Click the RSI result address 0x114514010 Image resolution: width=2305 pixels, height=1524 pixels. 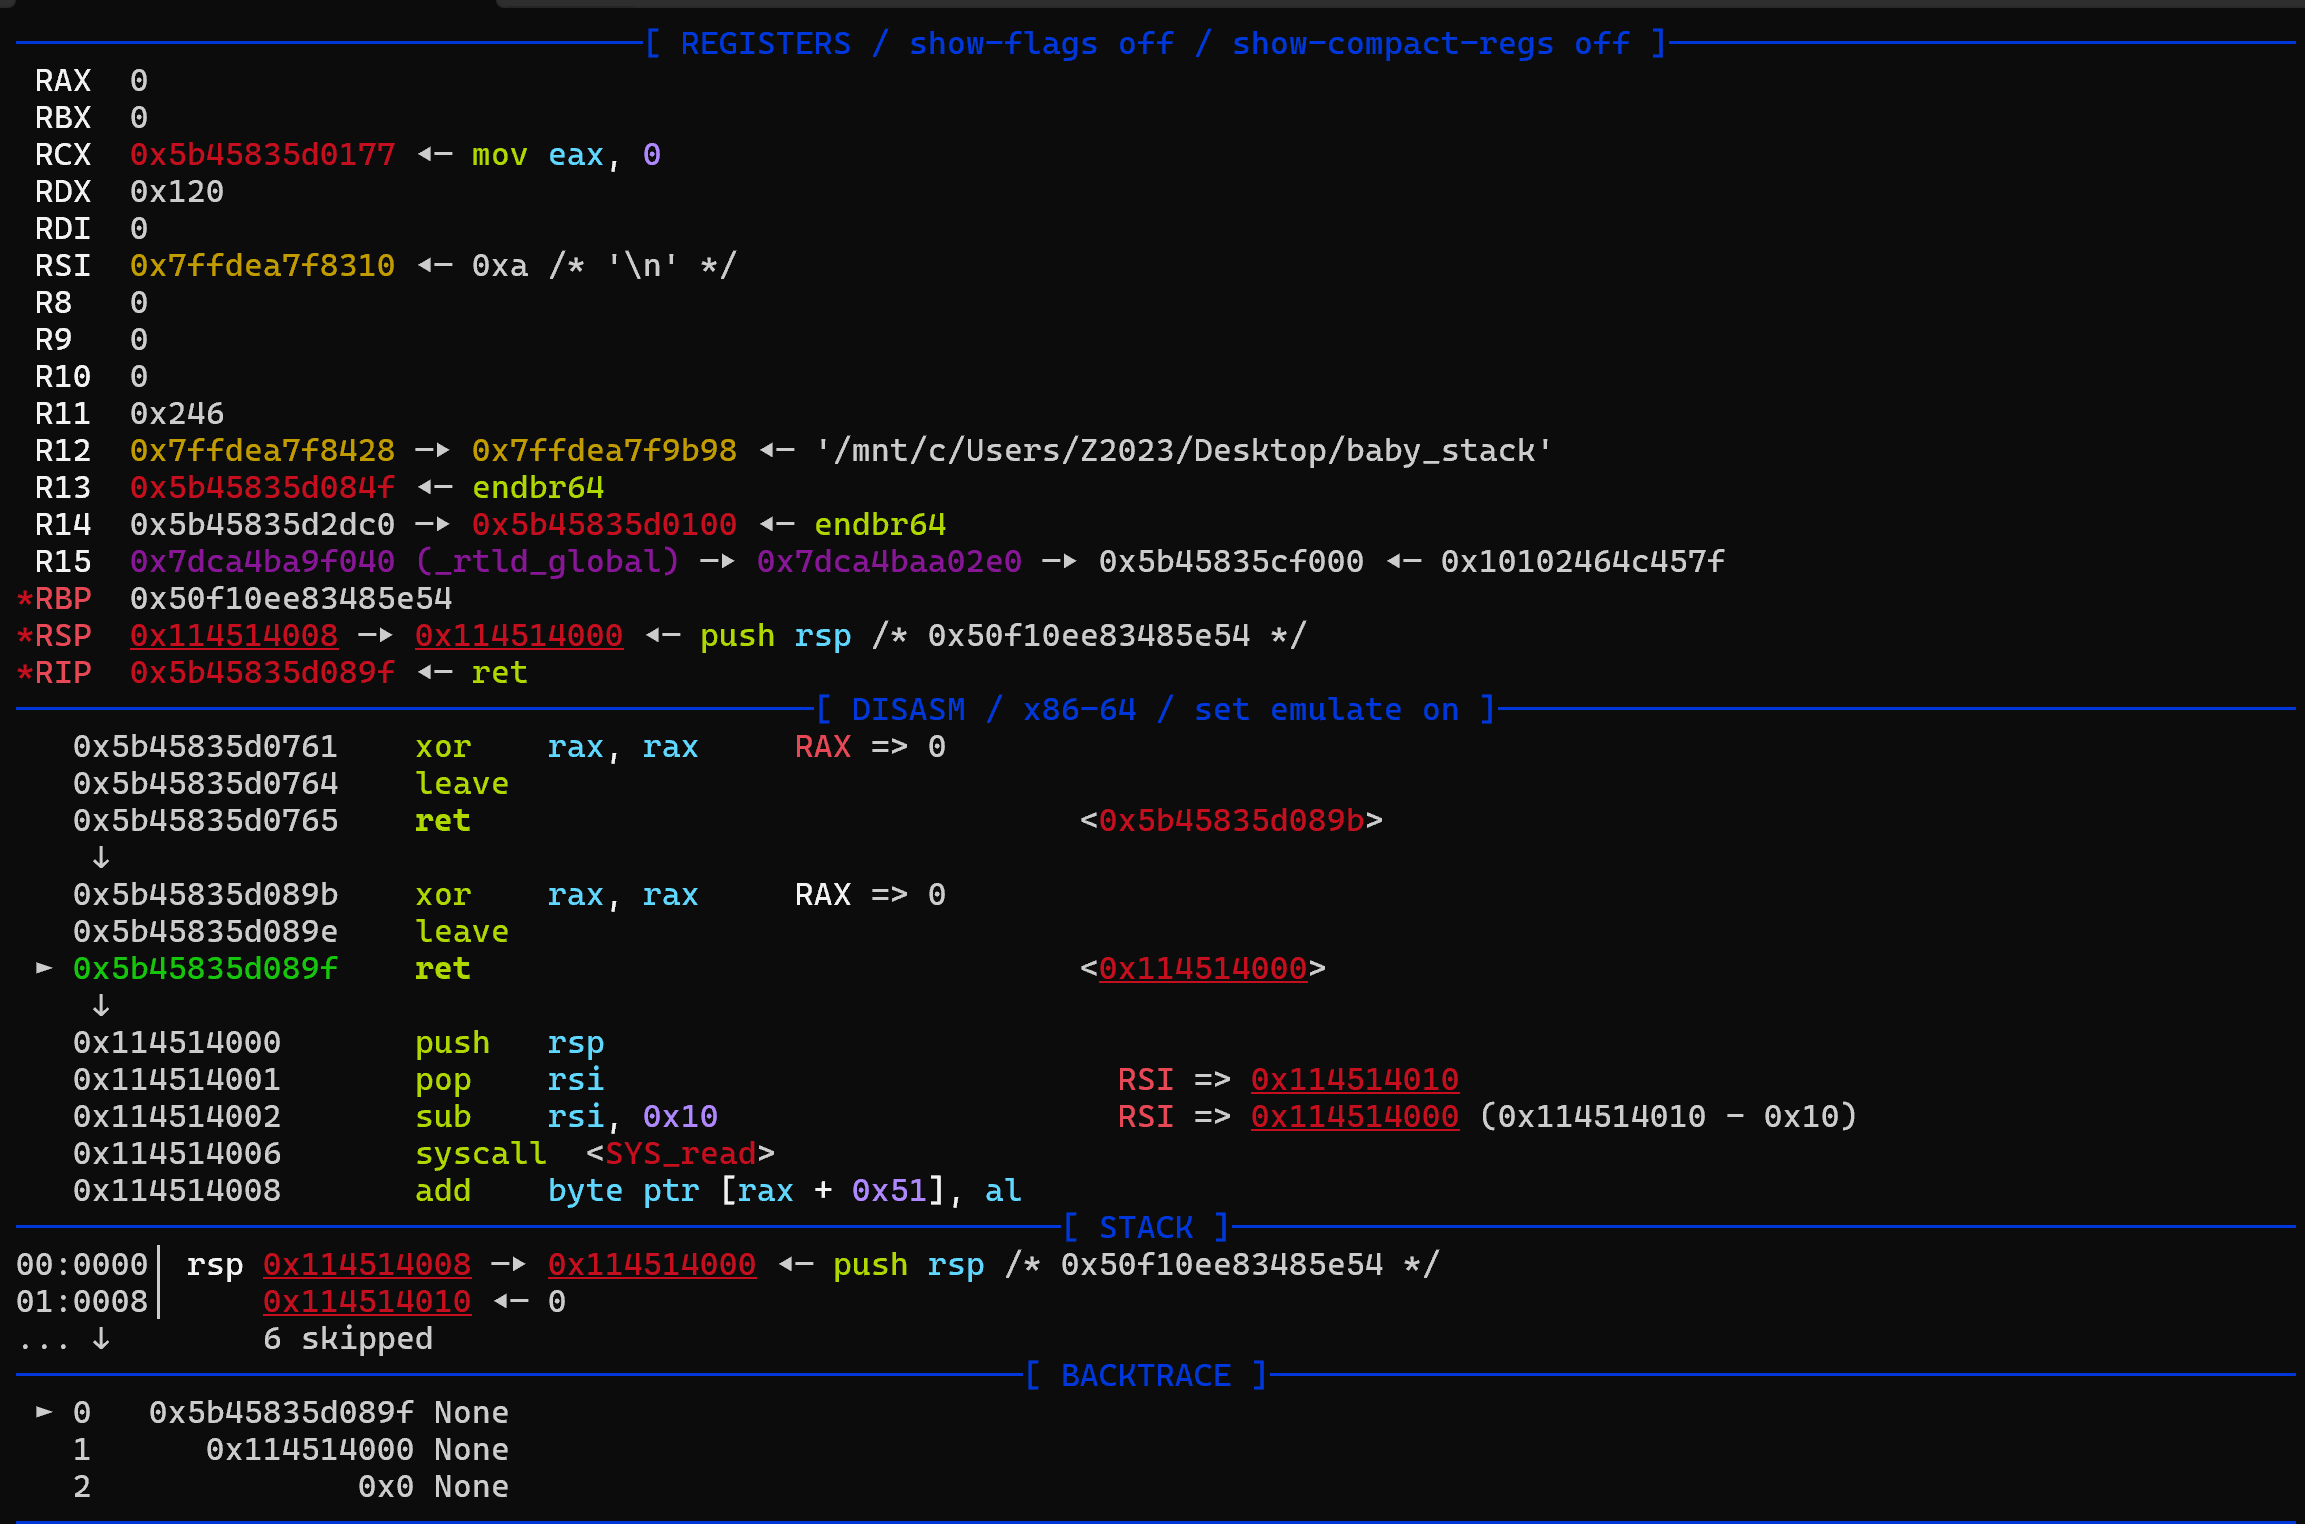1355,1079
